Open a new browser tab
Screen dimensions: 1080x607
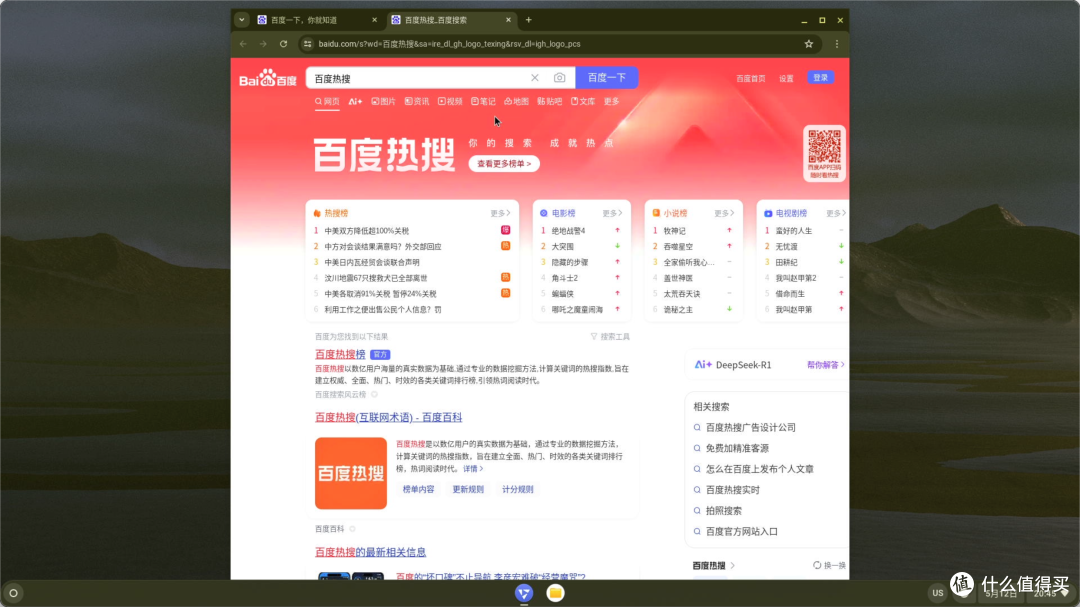coord(528,20)
